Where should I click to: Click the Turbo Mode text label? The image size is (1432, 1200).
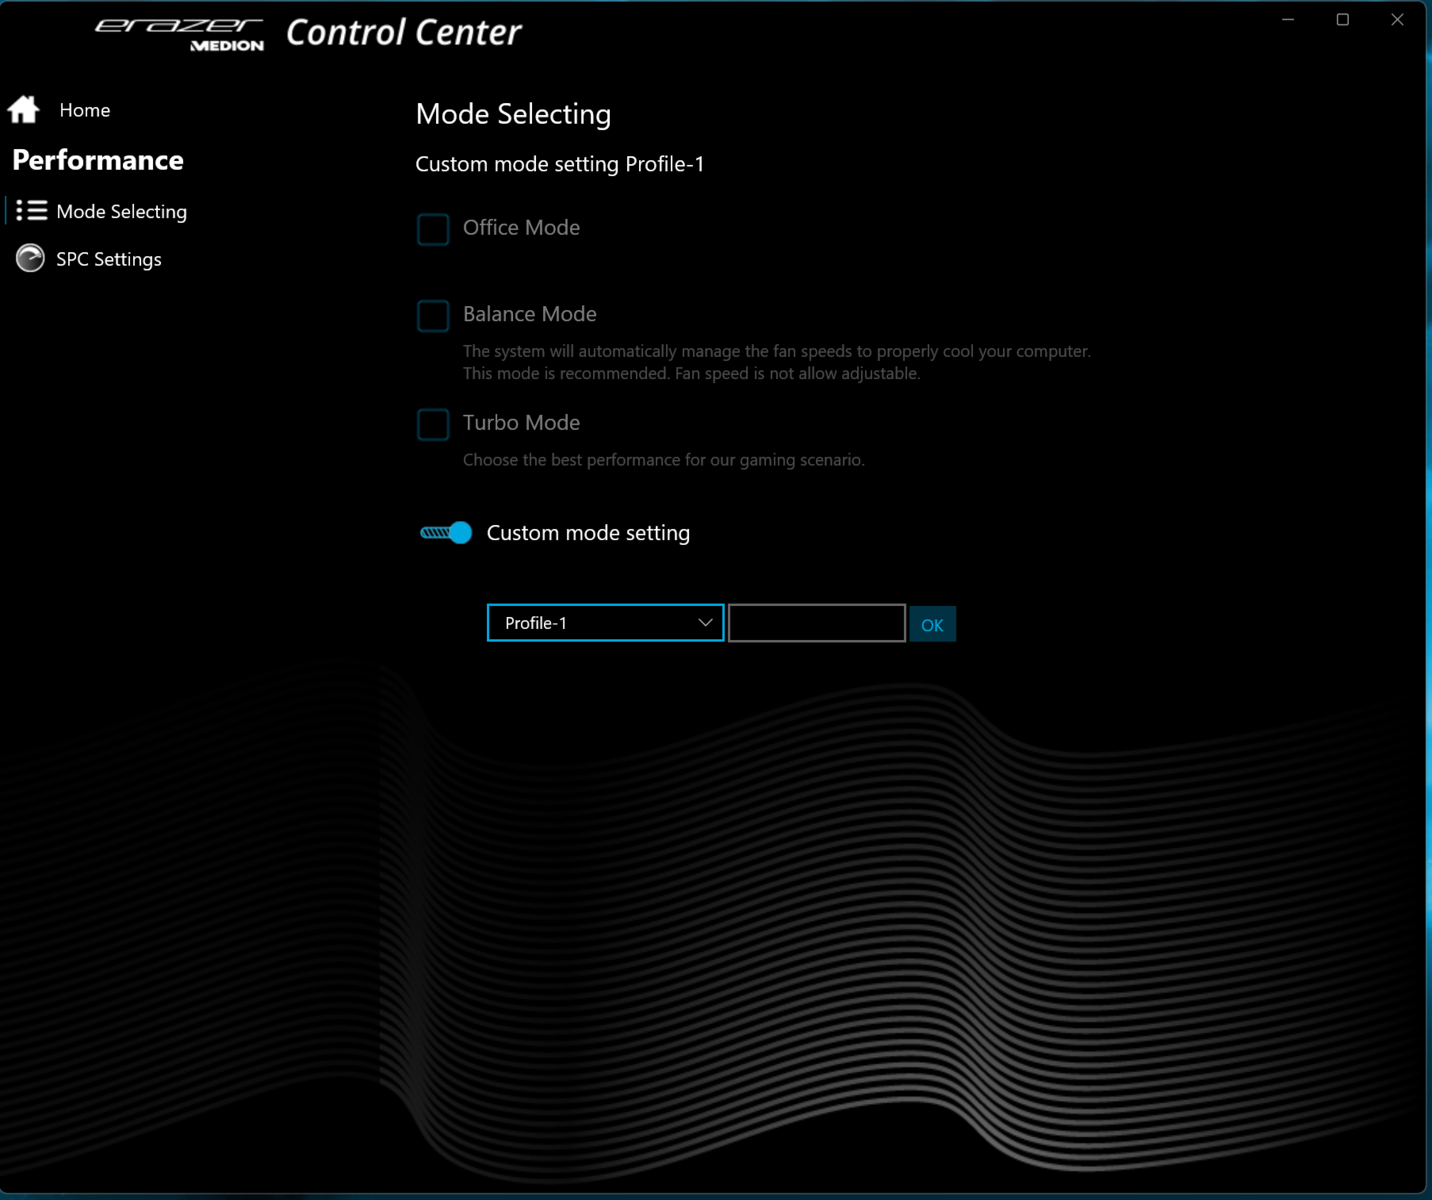tap(521, 423)
